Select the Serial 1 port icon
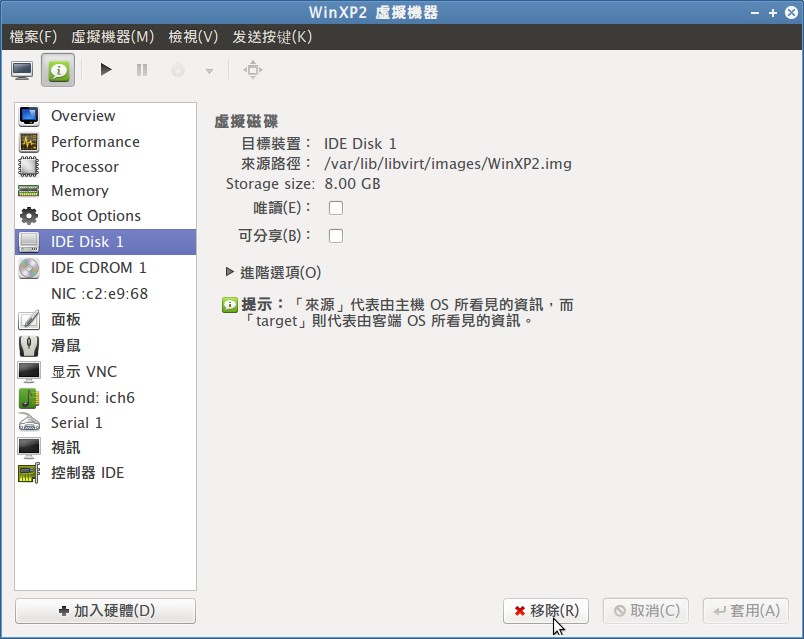The height and width of the screenshot is (639, 804). click(x=29, y=423)
